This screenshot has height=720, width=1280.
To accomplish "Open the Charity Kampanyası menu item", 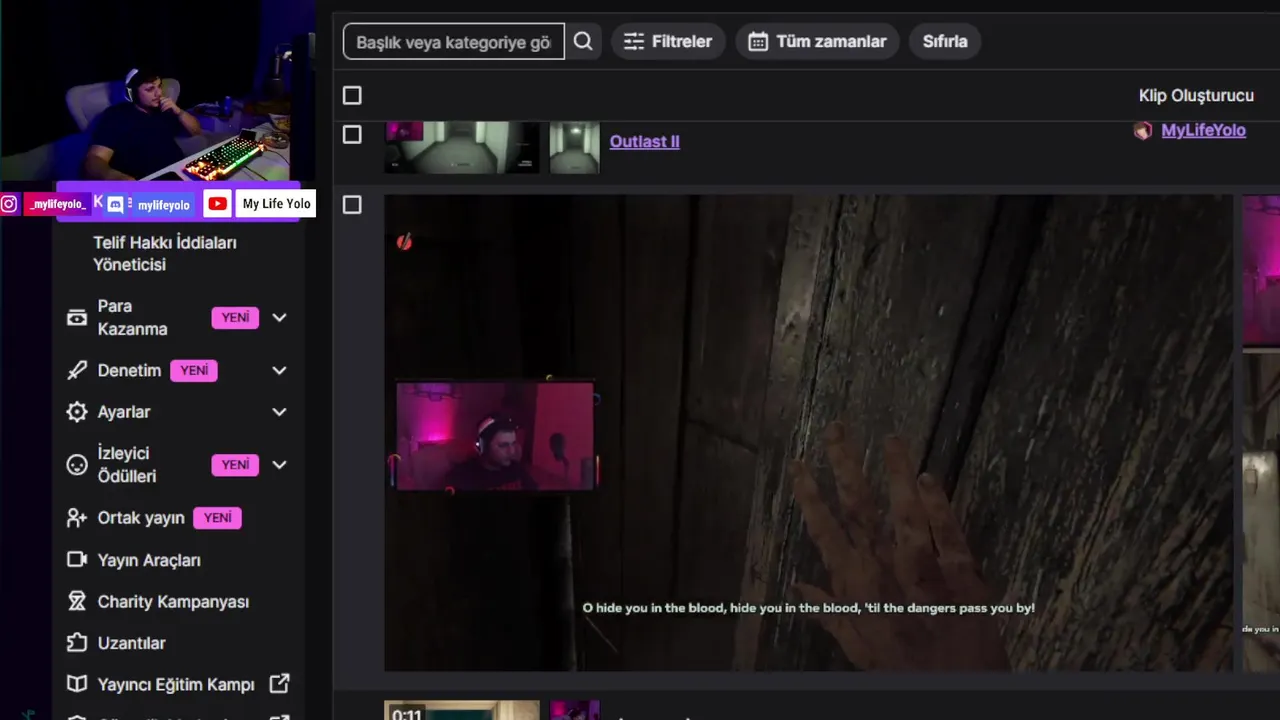I will [x=173, y=602].
